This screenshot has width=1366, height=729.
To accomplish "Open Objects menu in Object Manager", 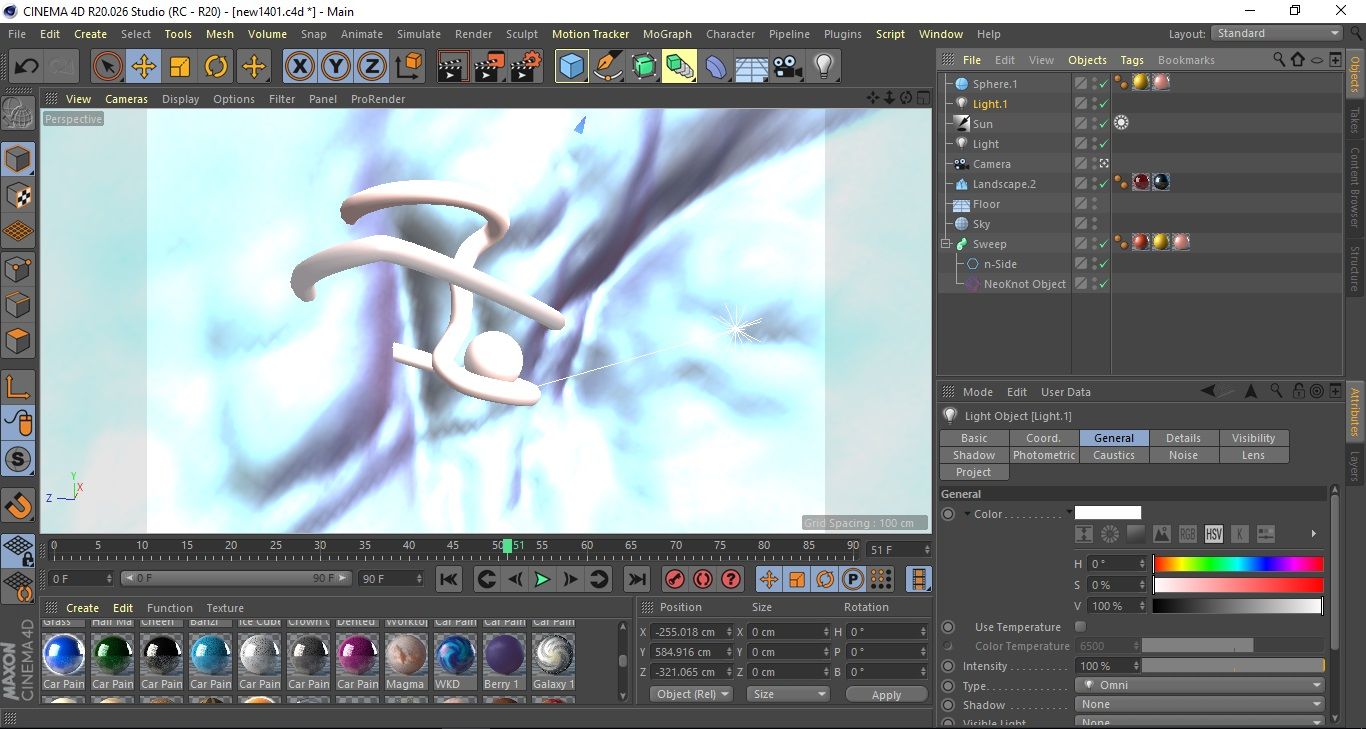I will pos(1087,60).
